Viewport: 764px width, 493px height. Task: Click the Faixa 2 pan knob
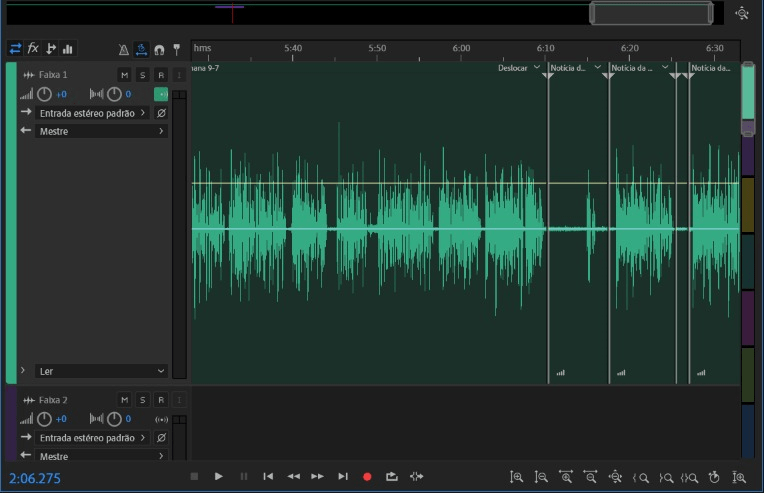pos(114,419)
